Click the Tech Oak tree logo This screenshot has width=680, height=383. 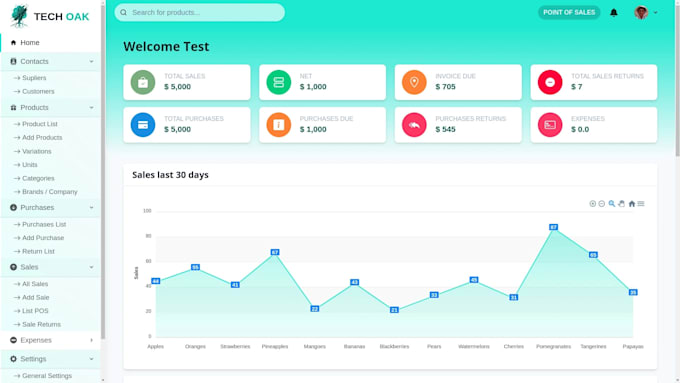[x=19, y=16]
